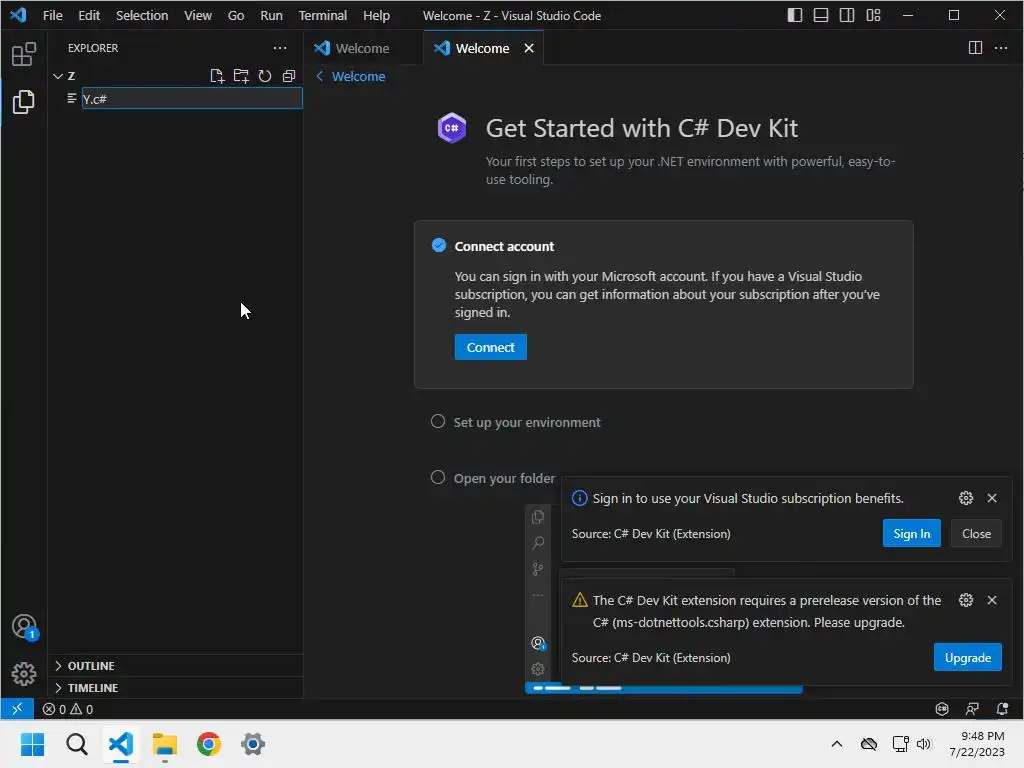Open the View menu
The width and height of the screenshot is (1024, 768).
click(197, 15)
